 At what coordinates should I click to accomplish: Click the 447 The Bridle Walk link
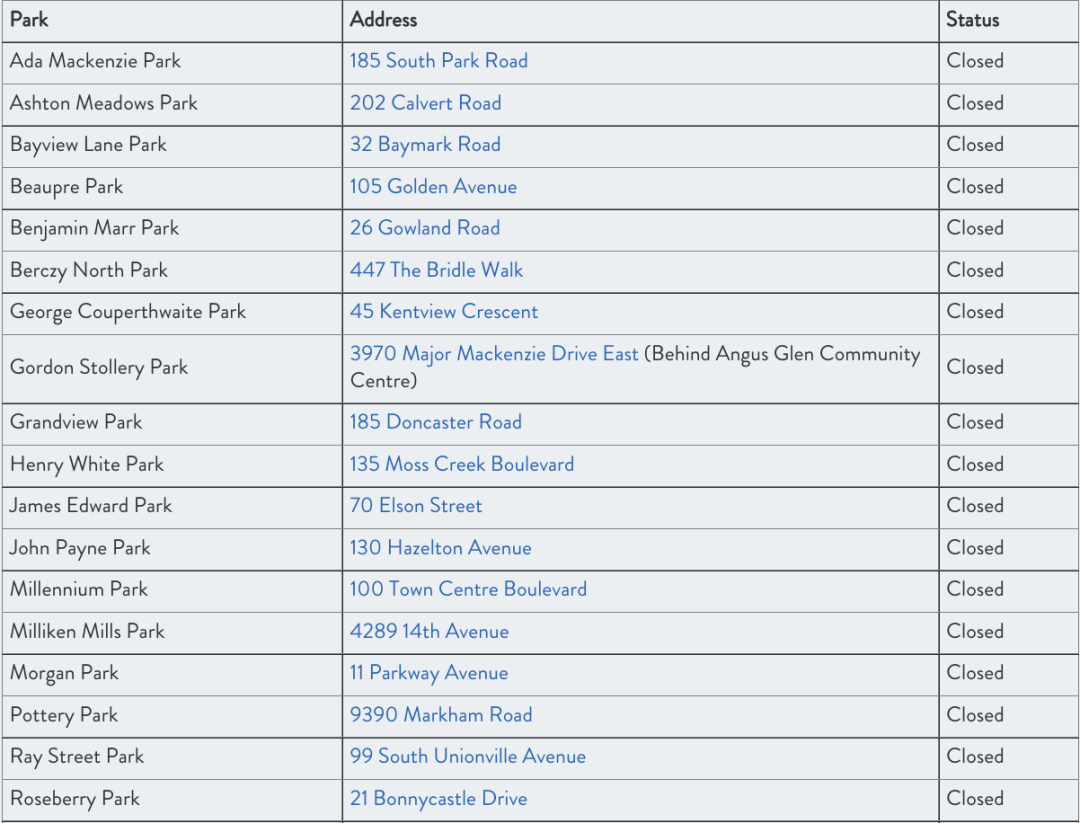(436, 270)
